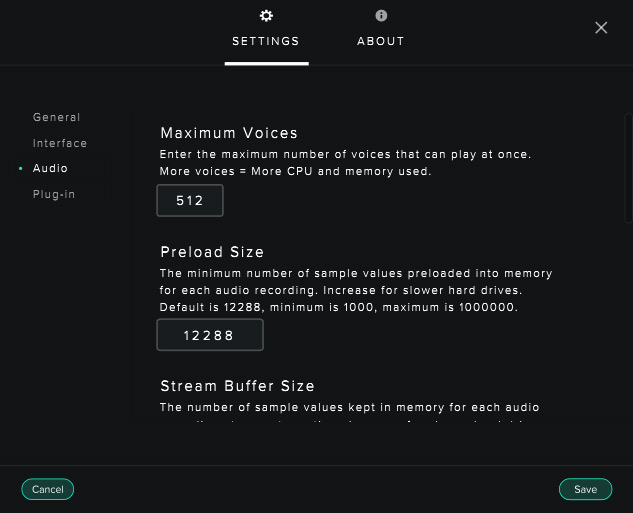The height and width of the screenshot is (513, 633).
Task: Click the Maximum Voices input field
Action: (x=190, y=201)
